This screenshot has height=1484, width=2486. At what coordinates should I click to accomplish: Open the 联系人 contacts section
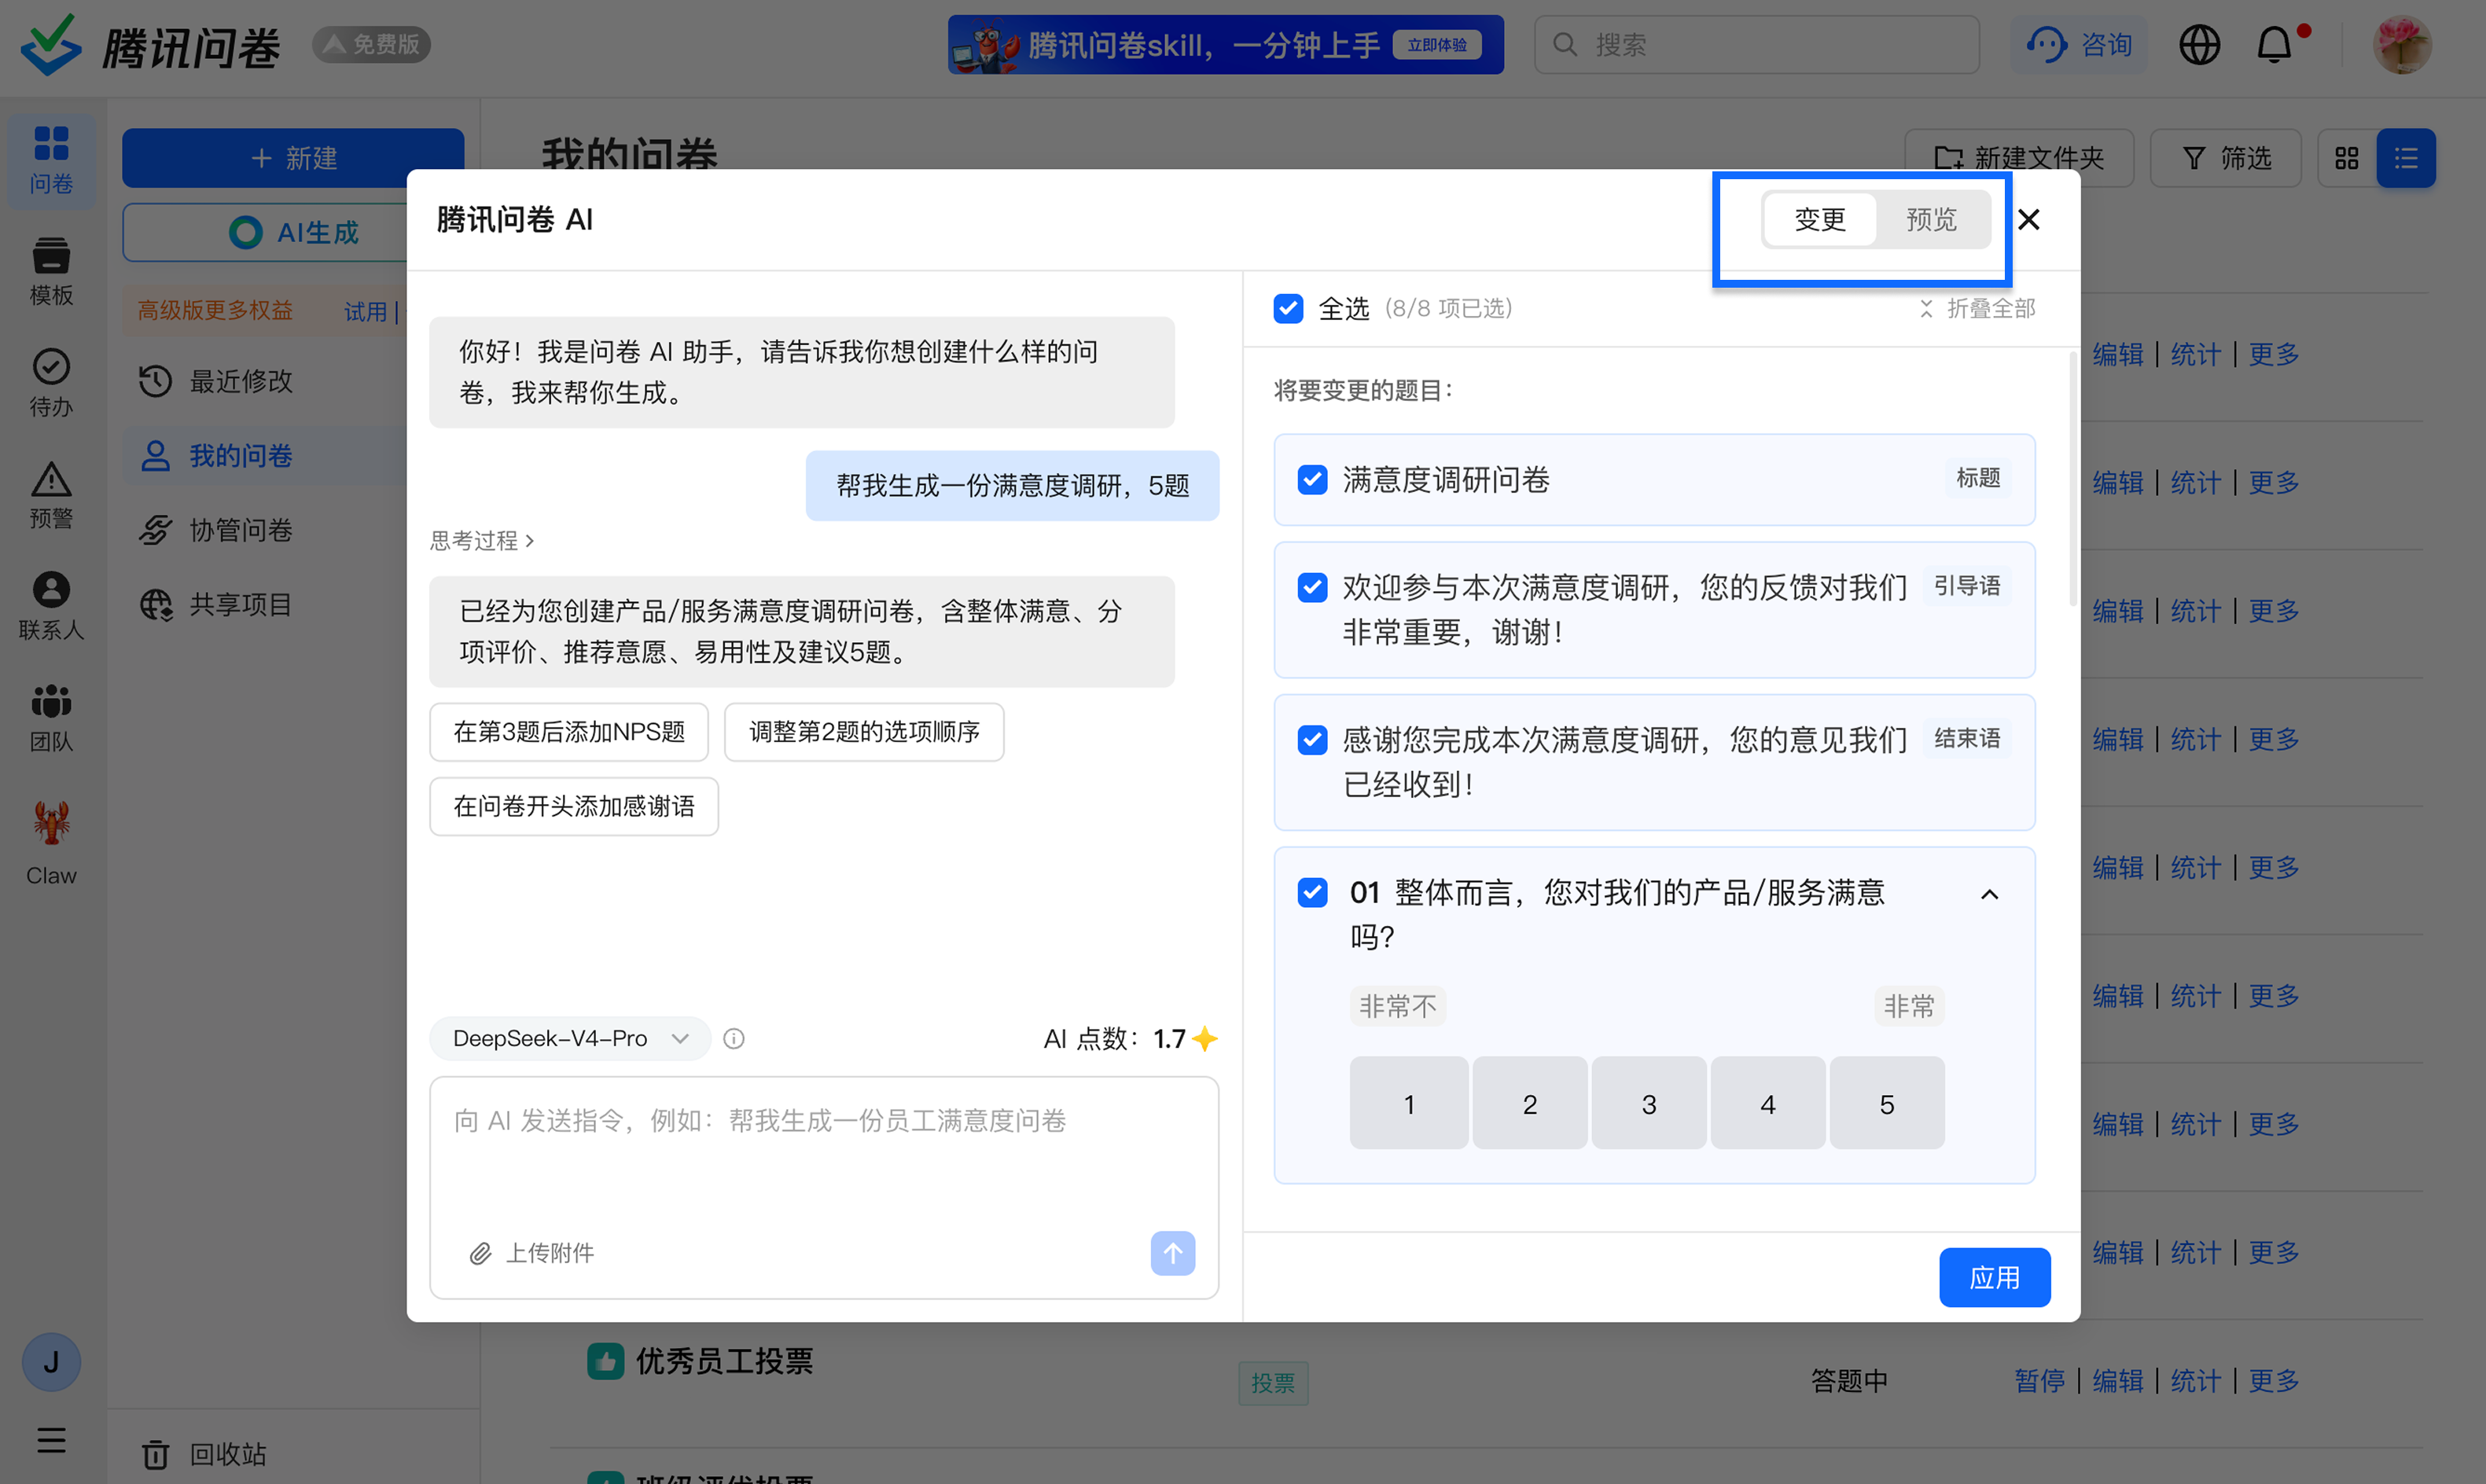51,606
